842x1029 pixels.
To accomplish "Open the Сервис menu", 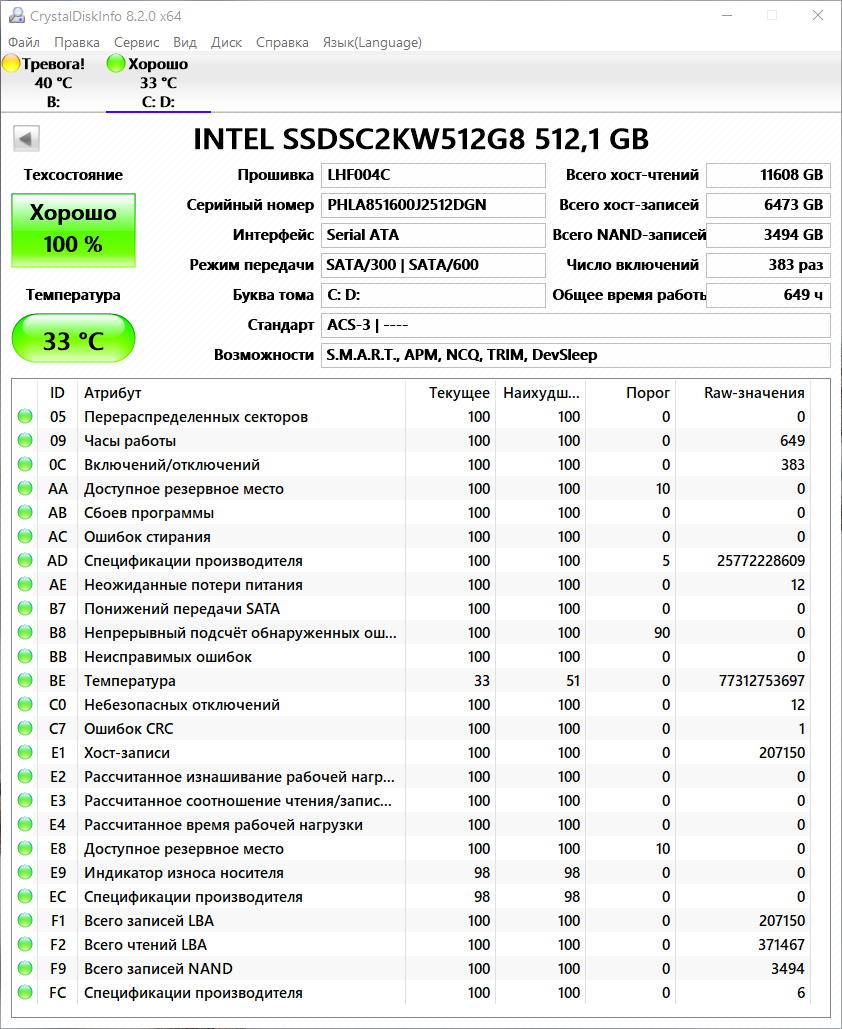I will coord(136,42).
